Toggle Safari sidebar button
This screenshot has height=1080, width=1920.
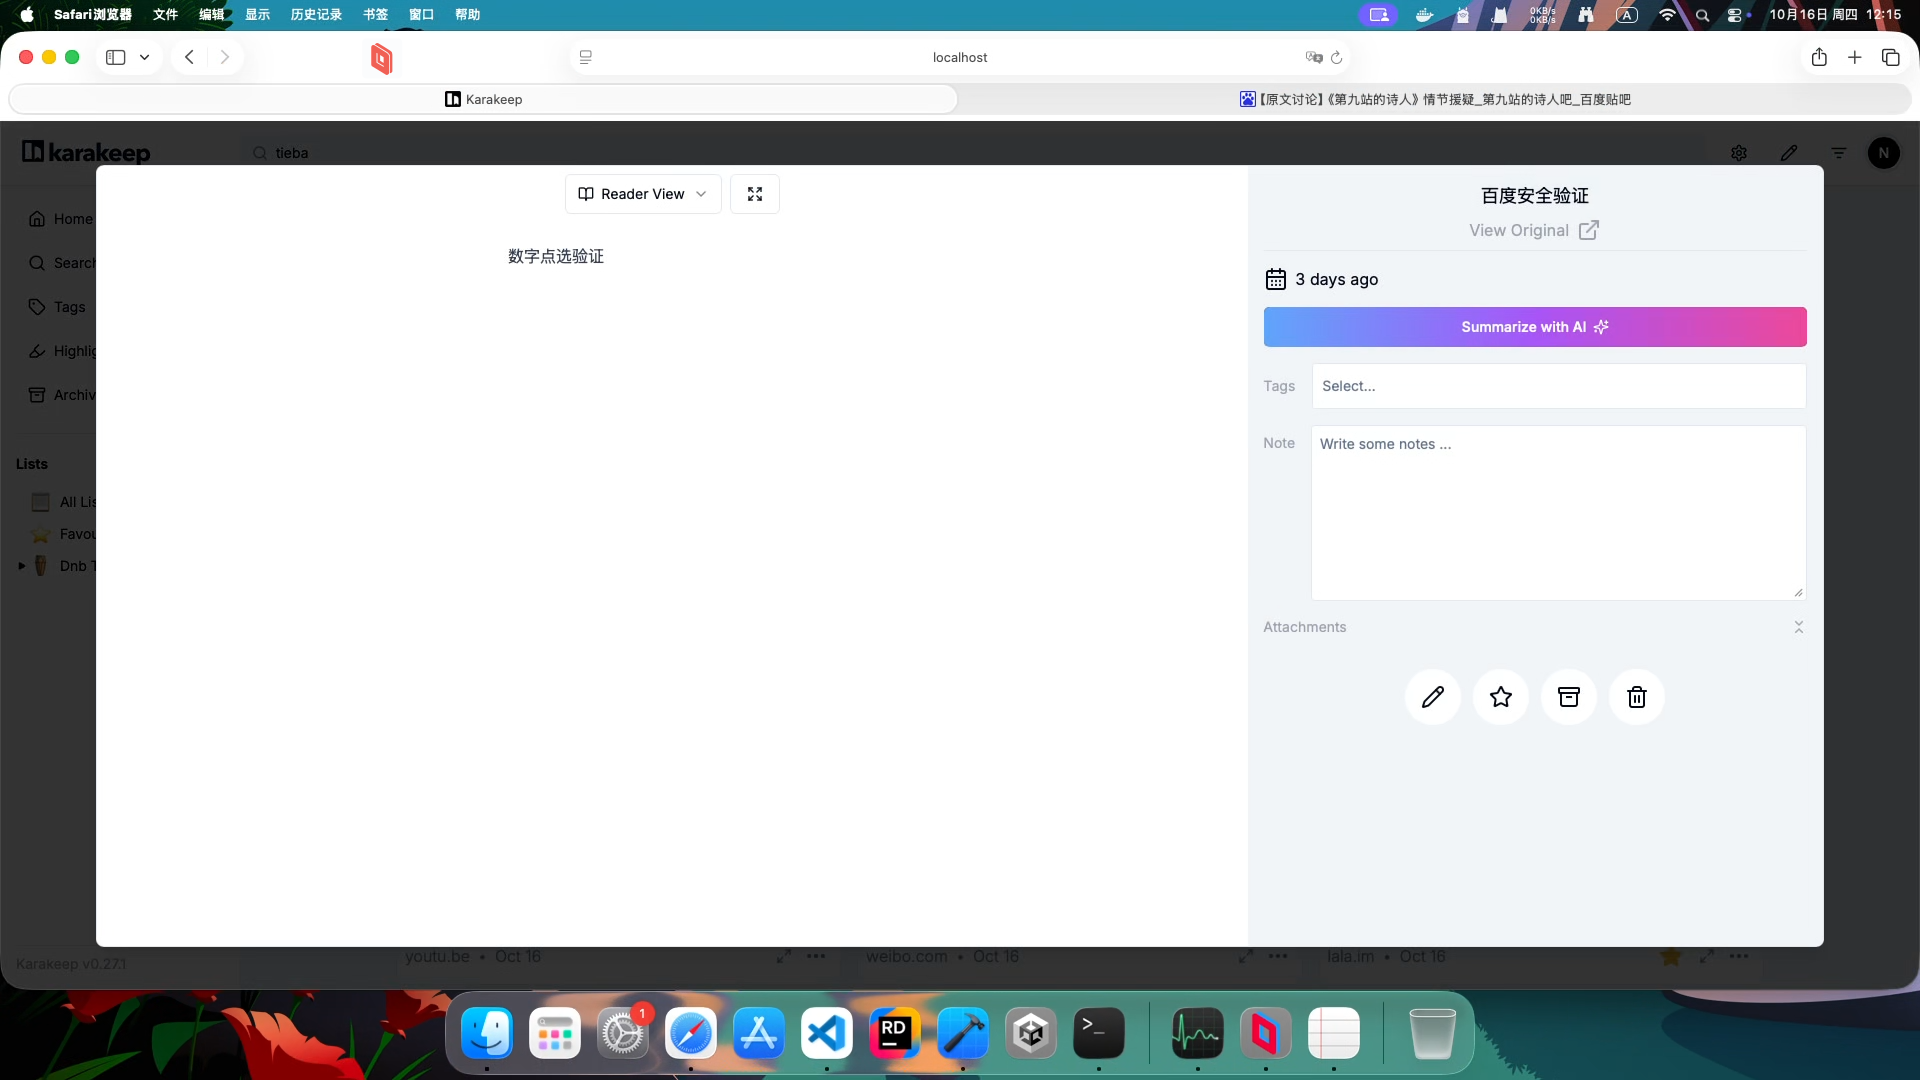click(x=116, y=58)
